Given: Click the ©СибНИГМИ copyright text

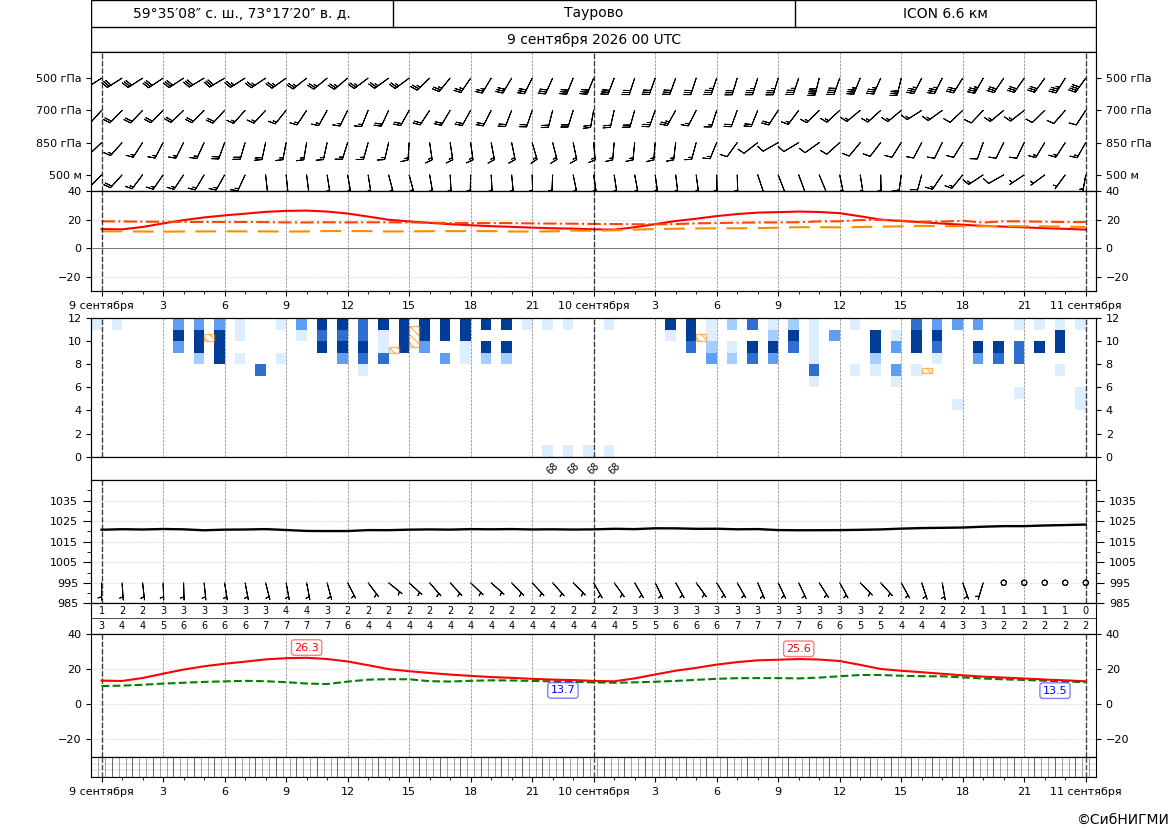Looking at the screenshot, I should tap(1123, 819).
